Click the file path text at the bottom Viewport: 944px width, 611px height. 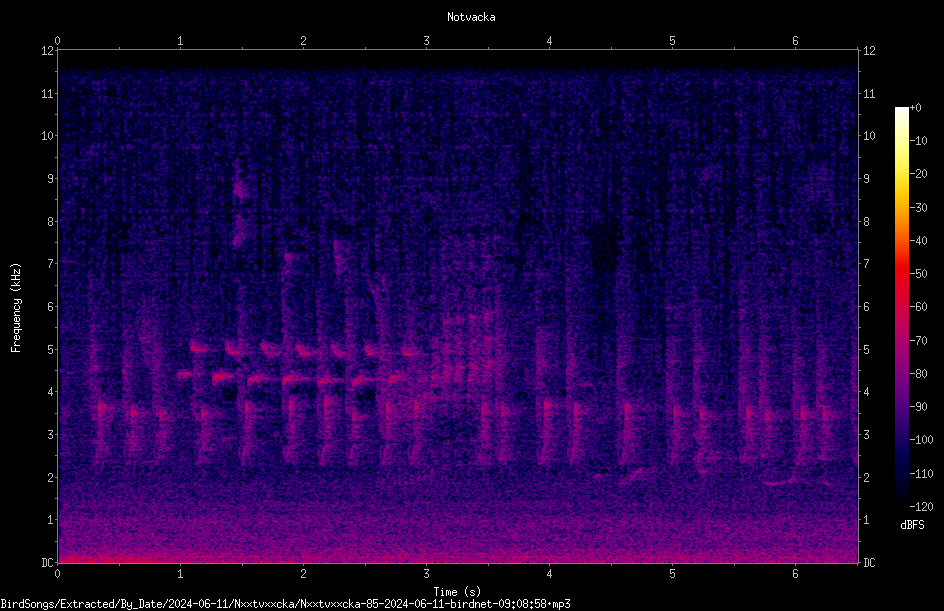coord(285,604)
